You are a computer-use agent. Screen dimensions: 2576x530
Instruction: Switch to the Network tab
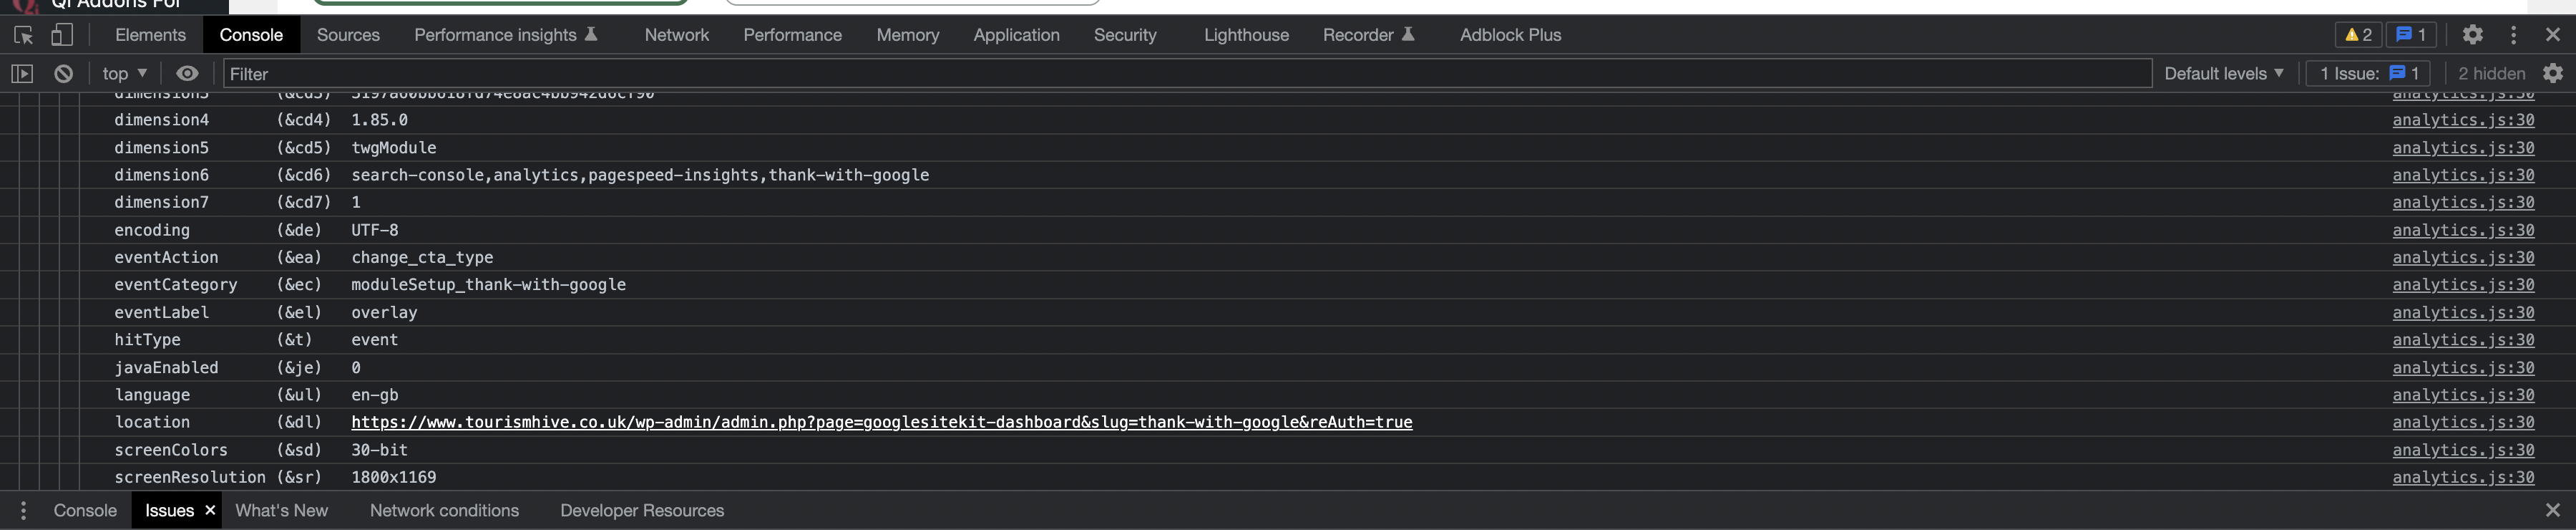point(677,35)
